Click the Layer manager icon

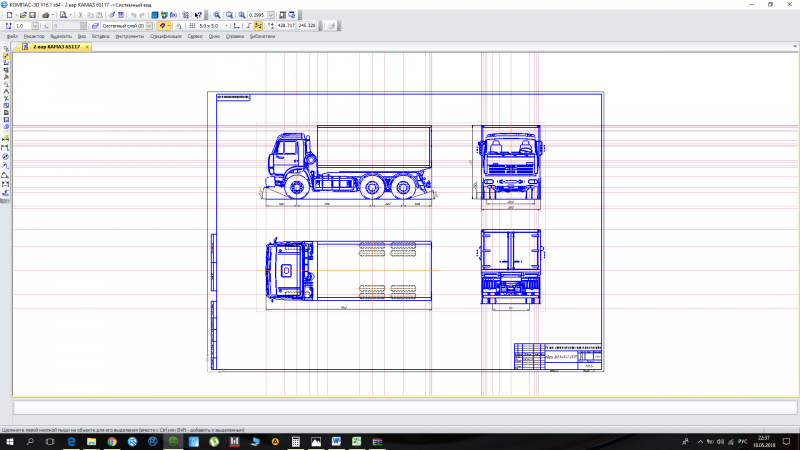pyautogui.click(x=95, y=26)
